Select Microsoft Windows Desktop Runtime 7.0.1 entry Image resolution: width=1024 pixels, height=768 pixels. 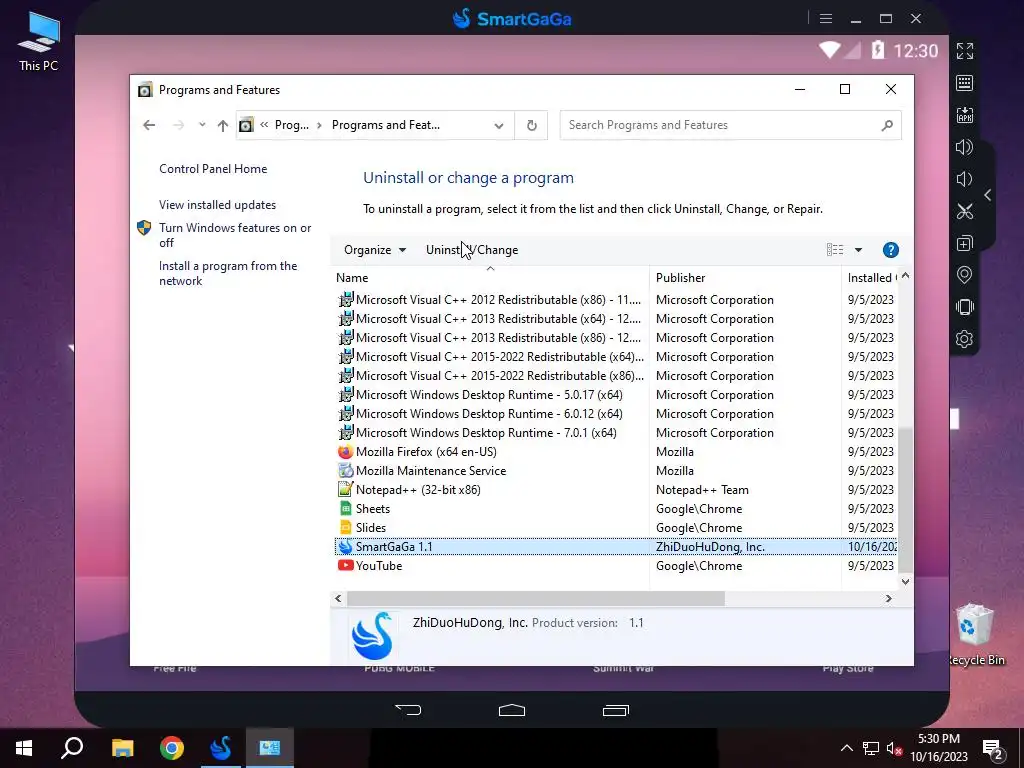pyautogui.click(x=615, y=433)
